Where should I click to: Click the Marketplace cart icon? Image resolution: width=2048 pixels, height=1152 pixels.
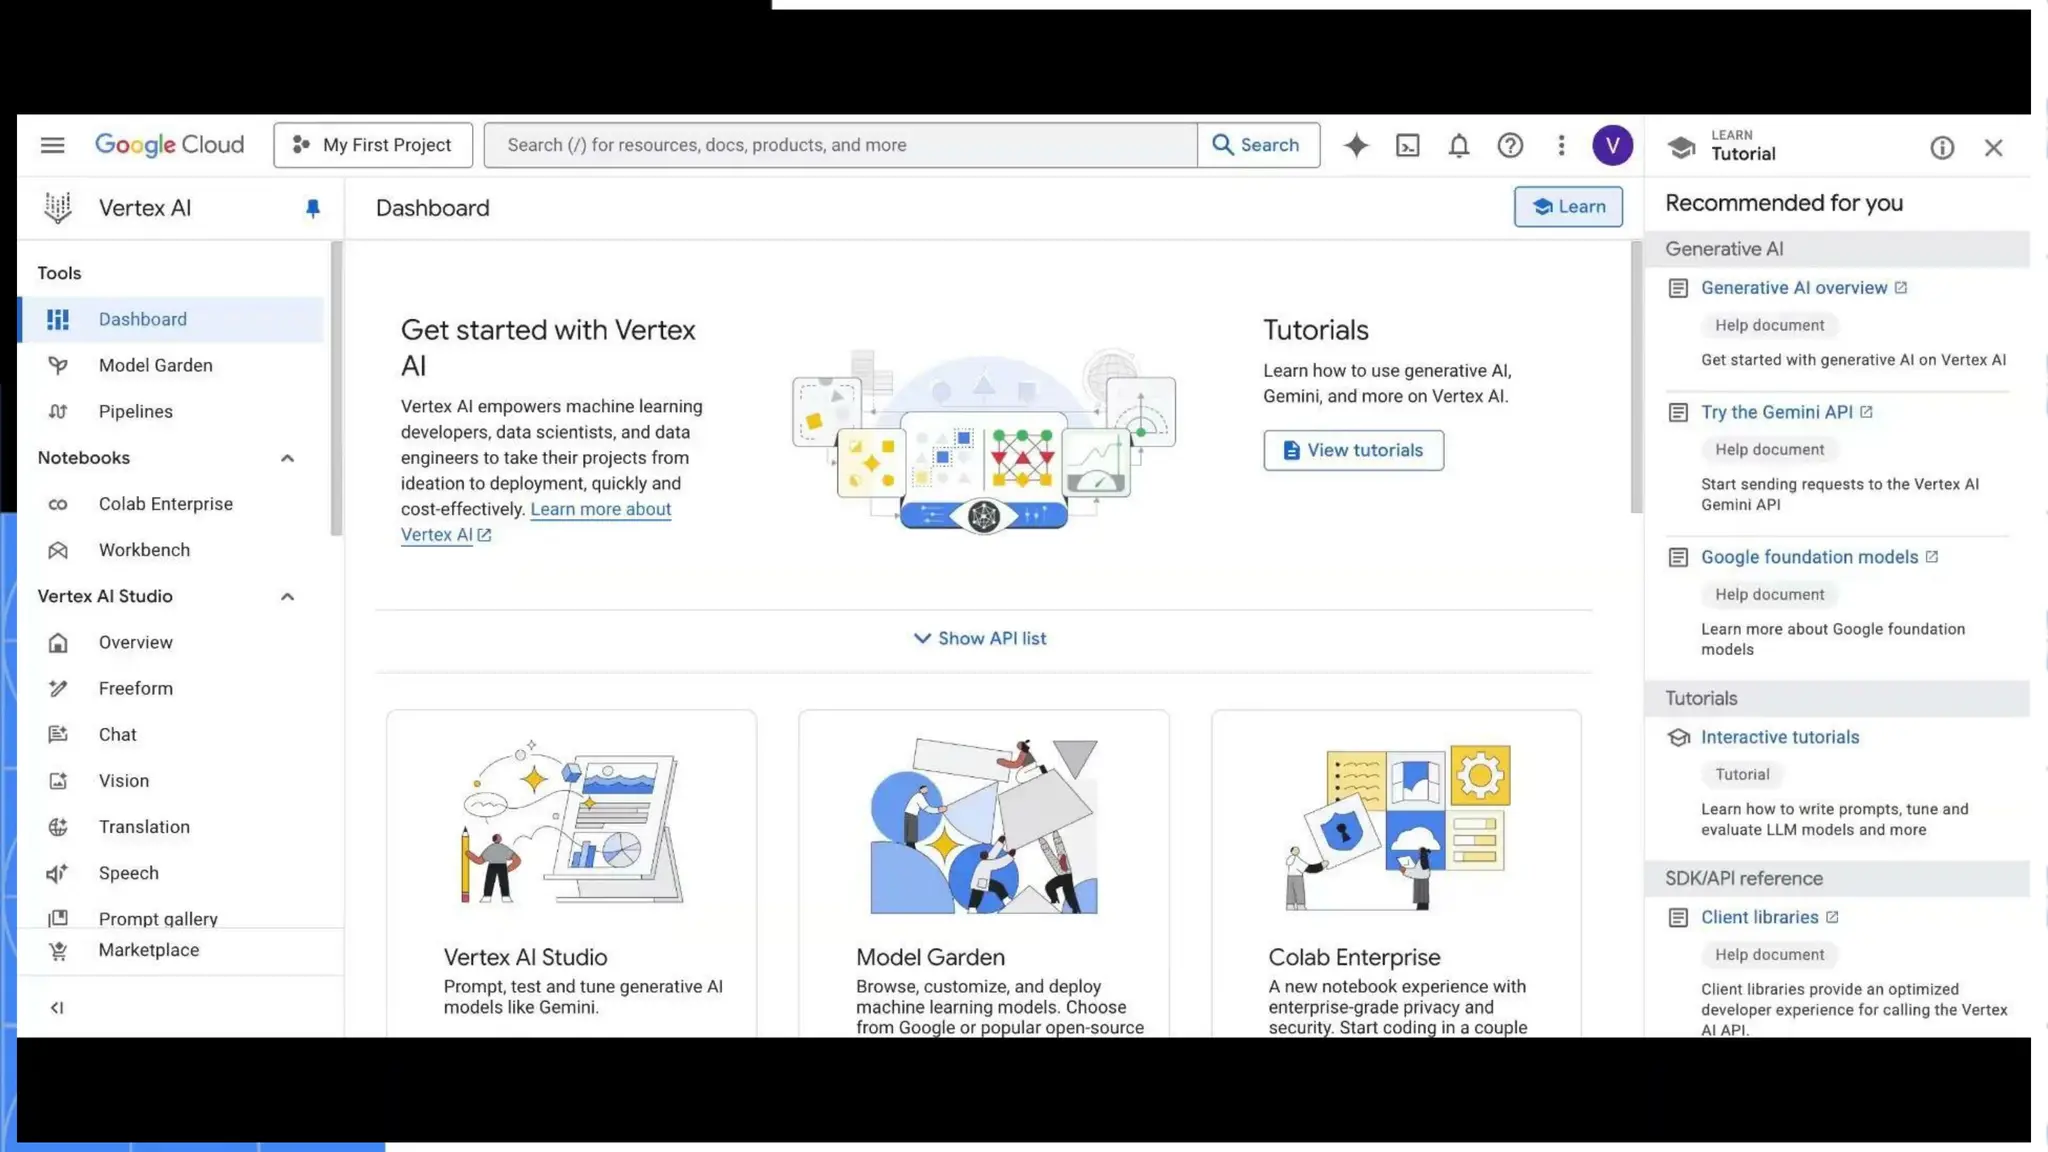click(x=58, y=951)
